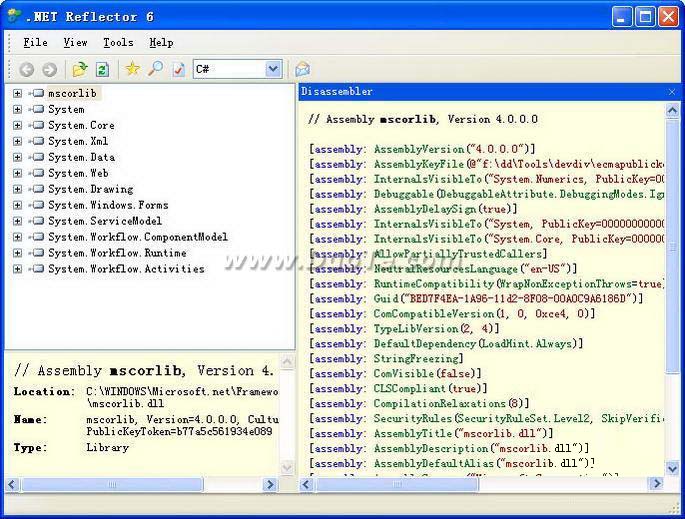The height and width of the screenshot is (519, 685).
Task: Open the C# language dropdown
Action: tap(273, 69)
